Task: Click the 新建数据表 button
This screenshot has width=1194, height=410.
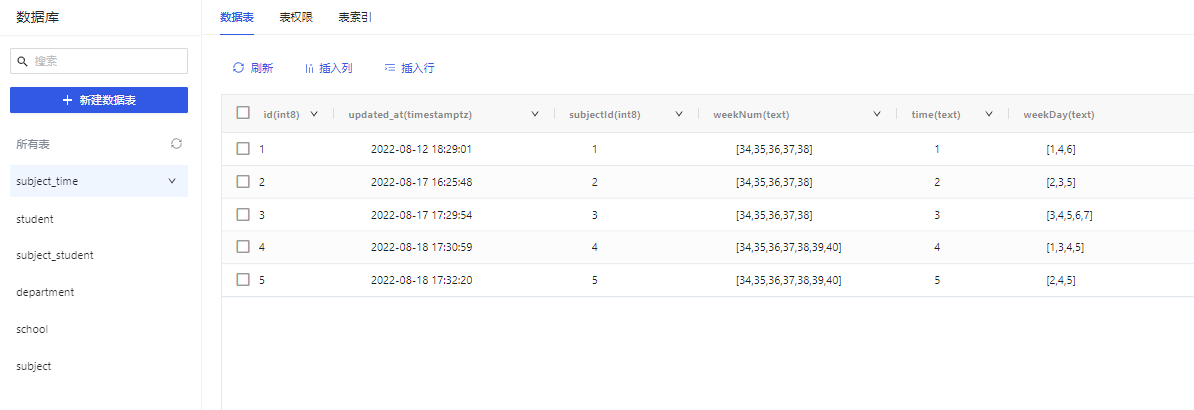Action: 99,100
